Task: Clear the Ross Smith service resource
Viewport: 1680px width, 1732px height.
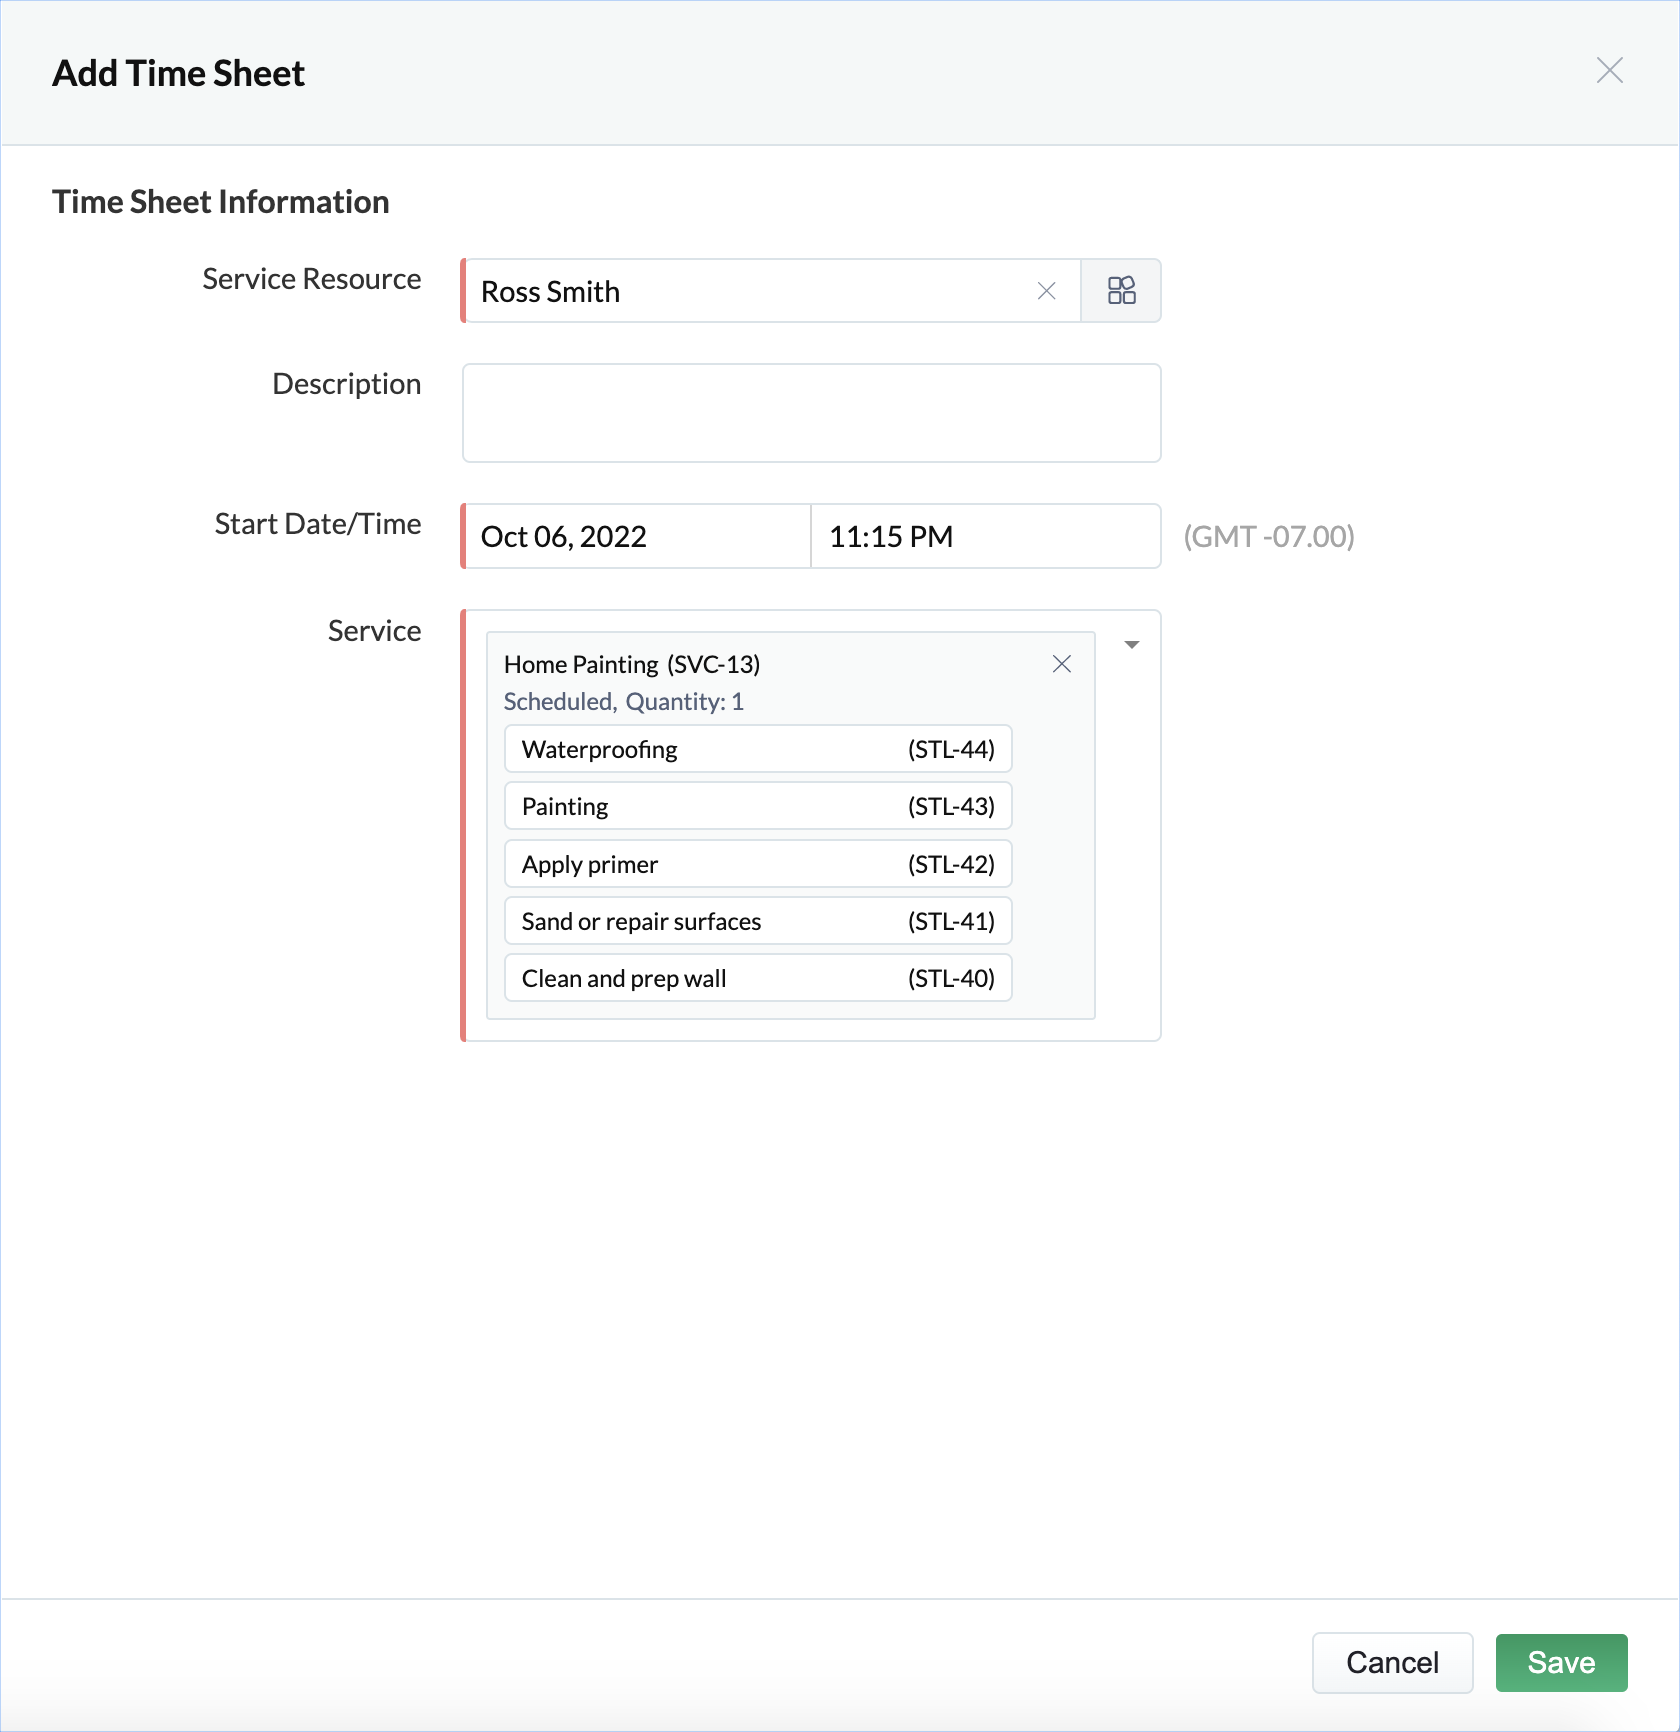Action: point(1046,291)
